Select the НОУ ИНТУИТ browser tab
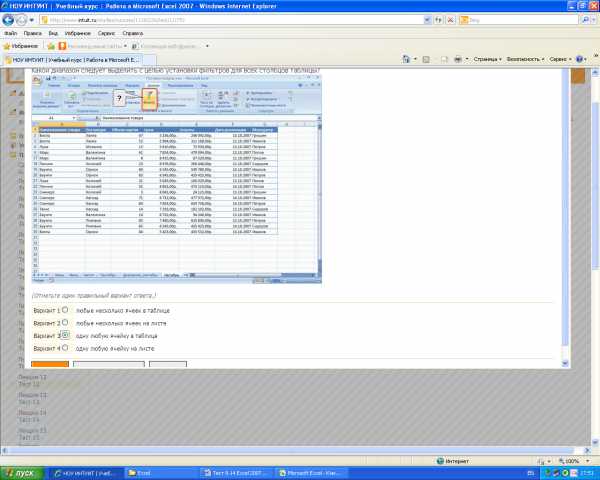The width and height of the screenshot is (600, 480). tap(73, 60)
